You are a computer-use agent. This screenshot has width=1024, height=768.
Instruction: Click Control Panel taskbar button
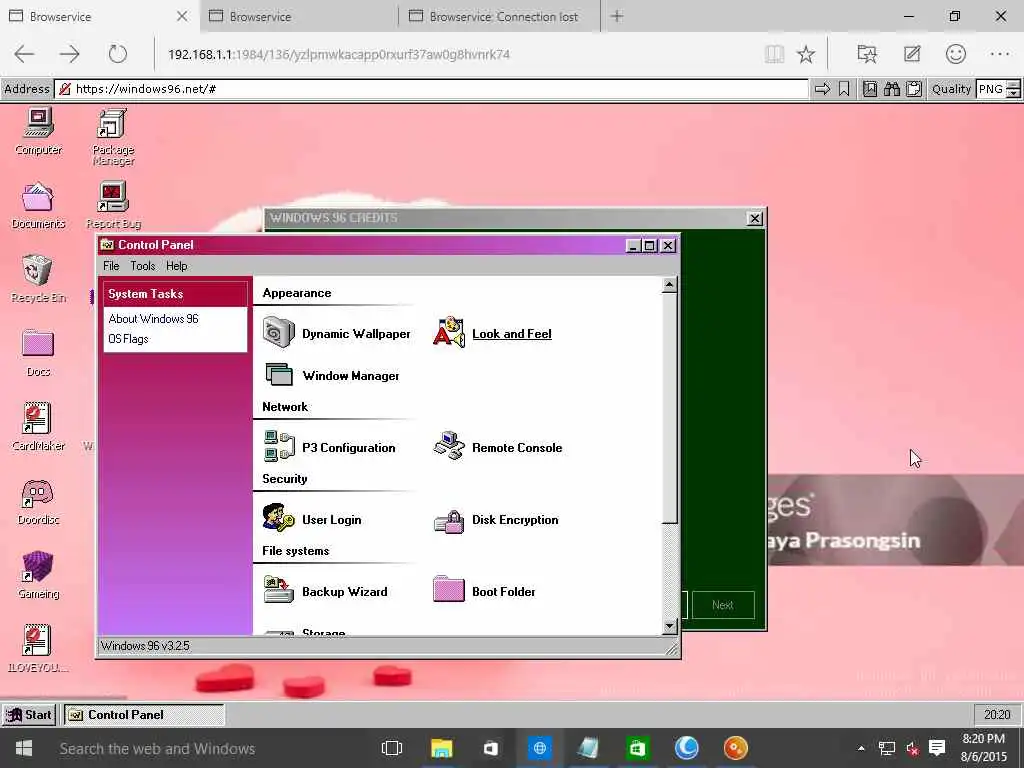tap(144, 714)
